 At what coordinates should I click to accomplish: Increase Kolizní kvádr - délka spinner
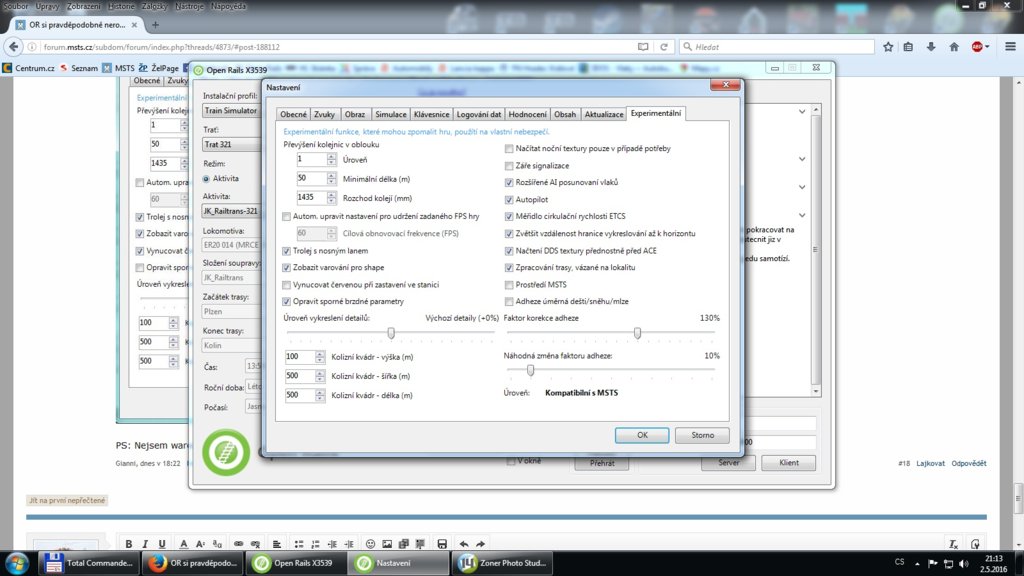tap(320, 392)
